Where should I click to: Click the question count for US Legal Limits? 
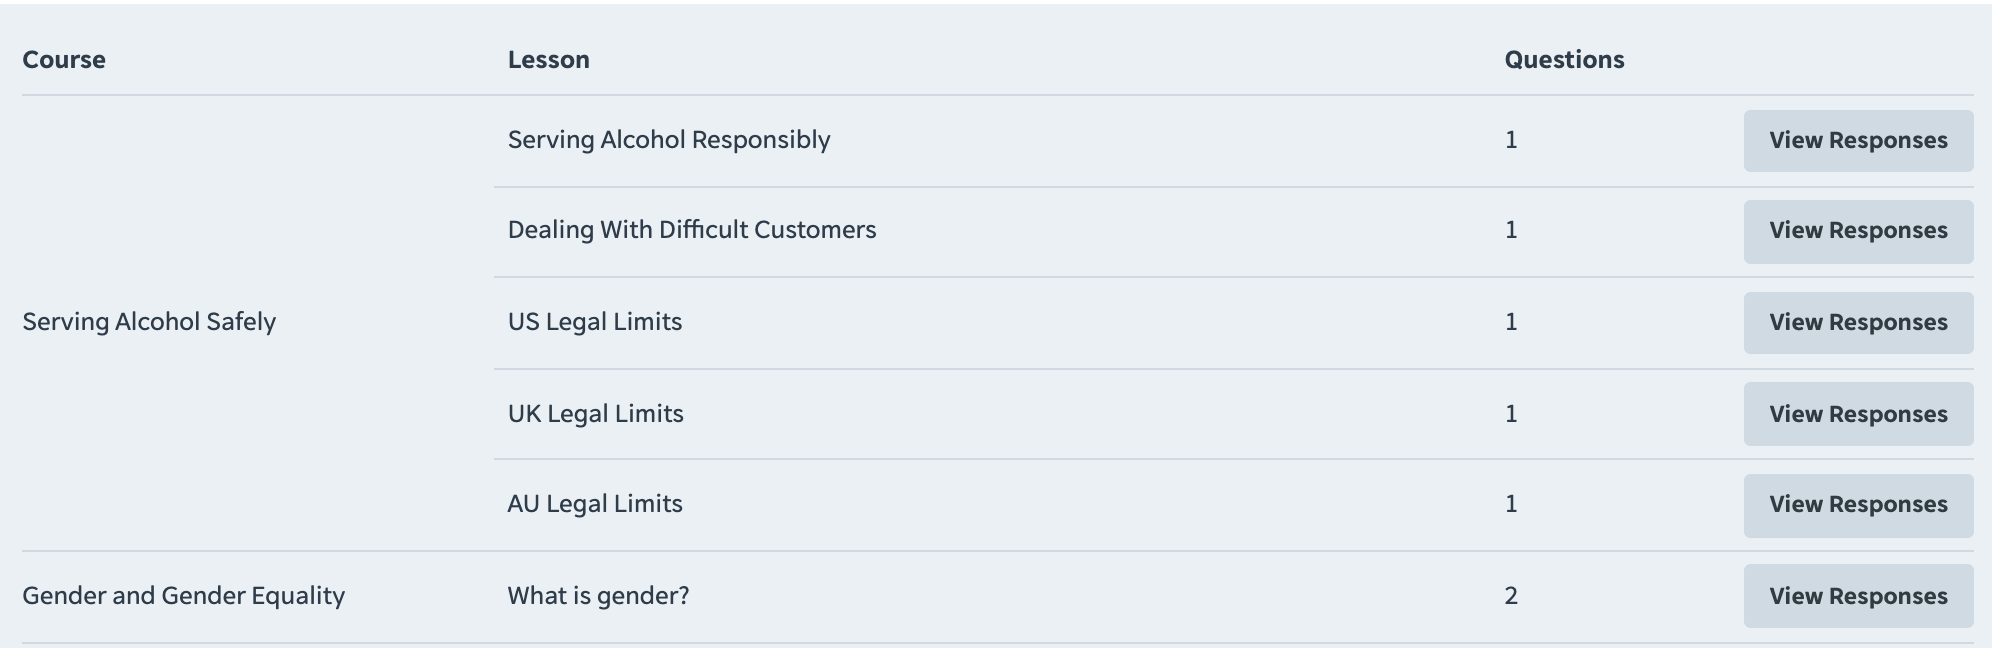click(1512, 322)
